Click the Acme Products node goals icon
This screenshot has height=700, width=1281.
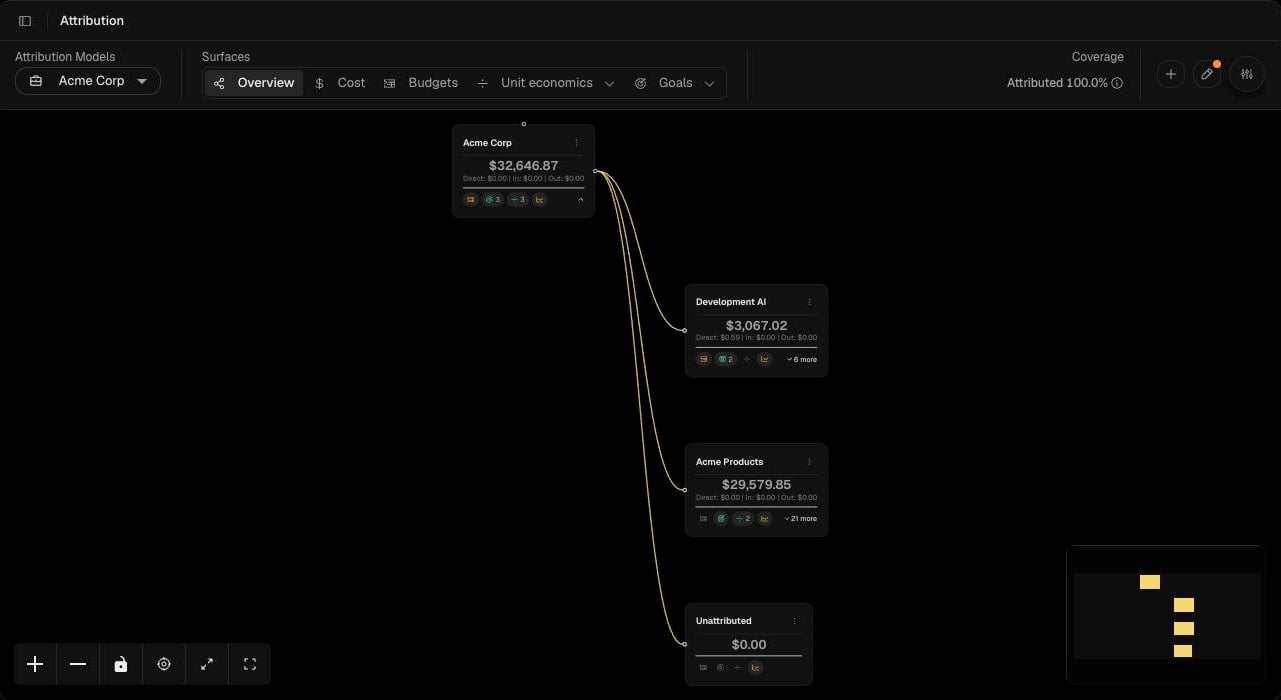pos(721,519)
